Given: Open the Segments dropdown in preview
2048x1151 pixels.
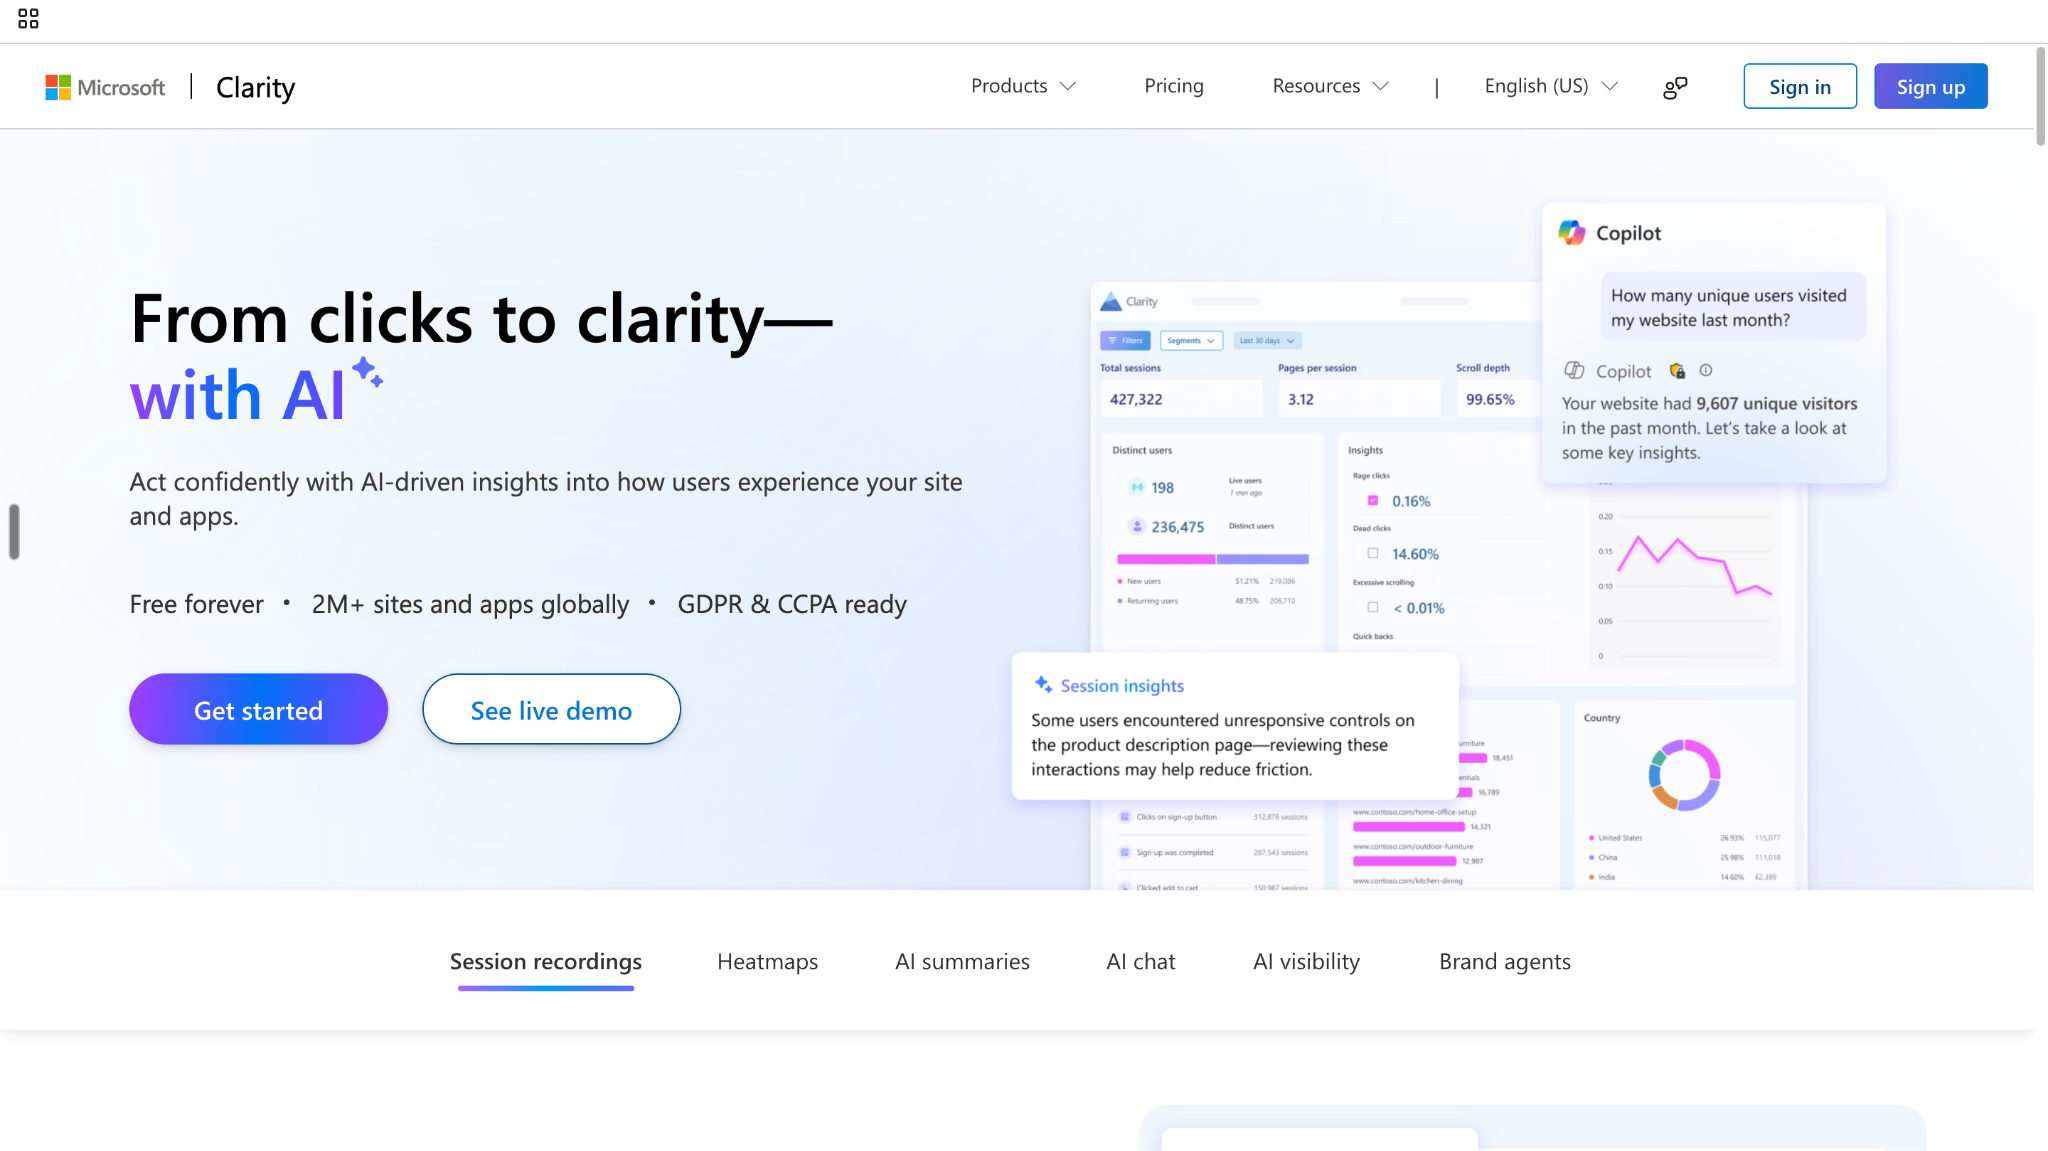Looking at the screenshot, I should pos(1191,341).
